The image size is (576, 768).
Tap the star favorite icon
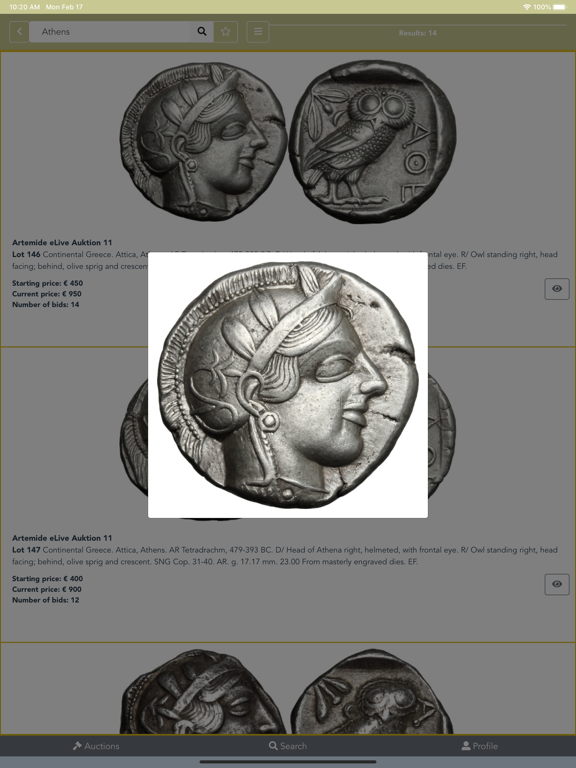pyautogui.click(x=225, y=32)
